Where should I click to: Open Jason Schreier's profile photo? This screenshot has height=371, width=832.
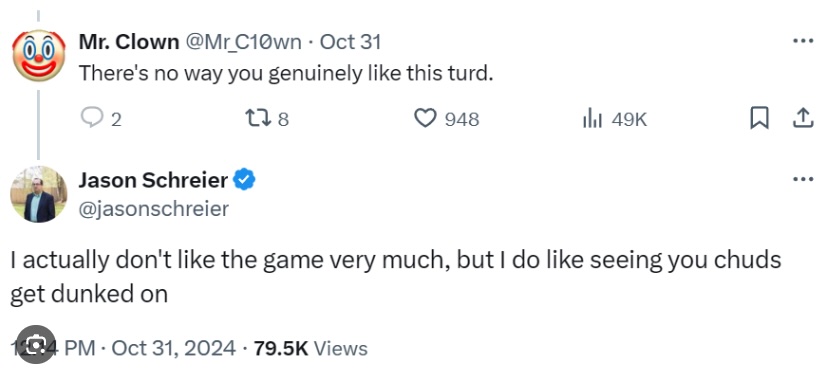(x=38, y=194)
